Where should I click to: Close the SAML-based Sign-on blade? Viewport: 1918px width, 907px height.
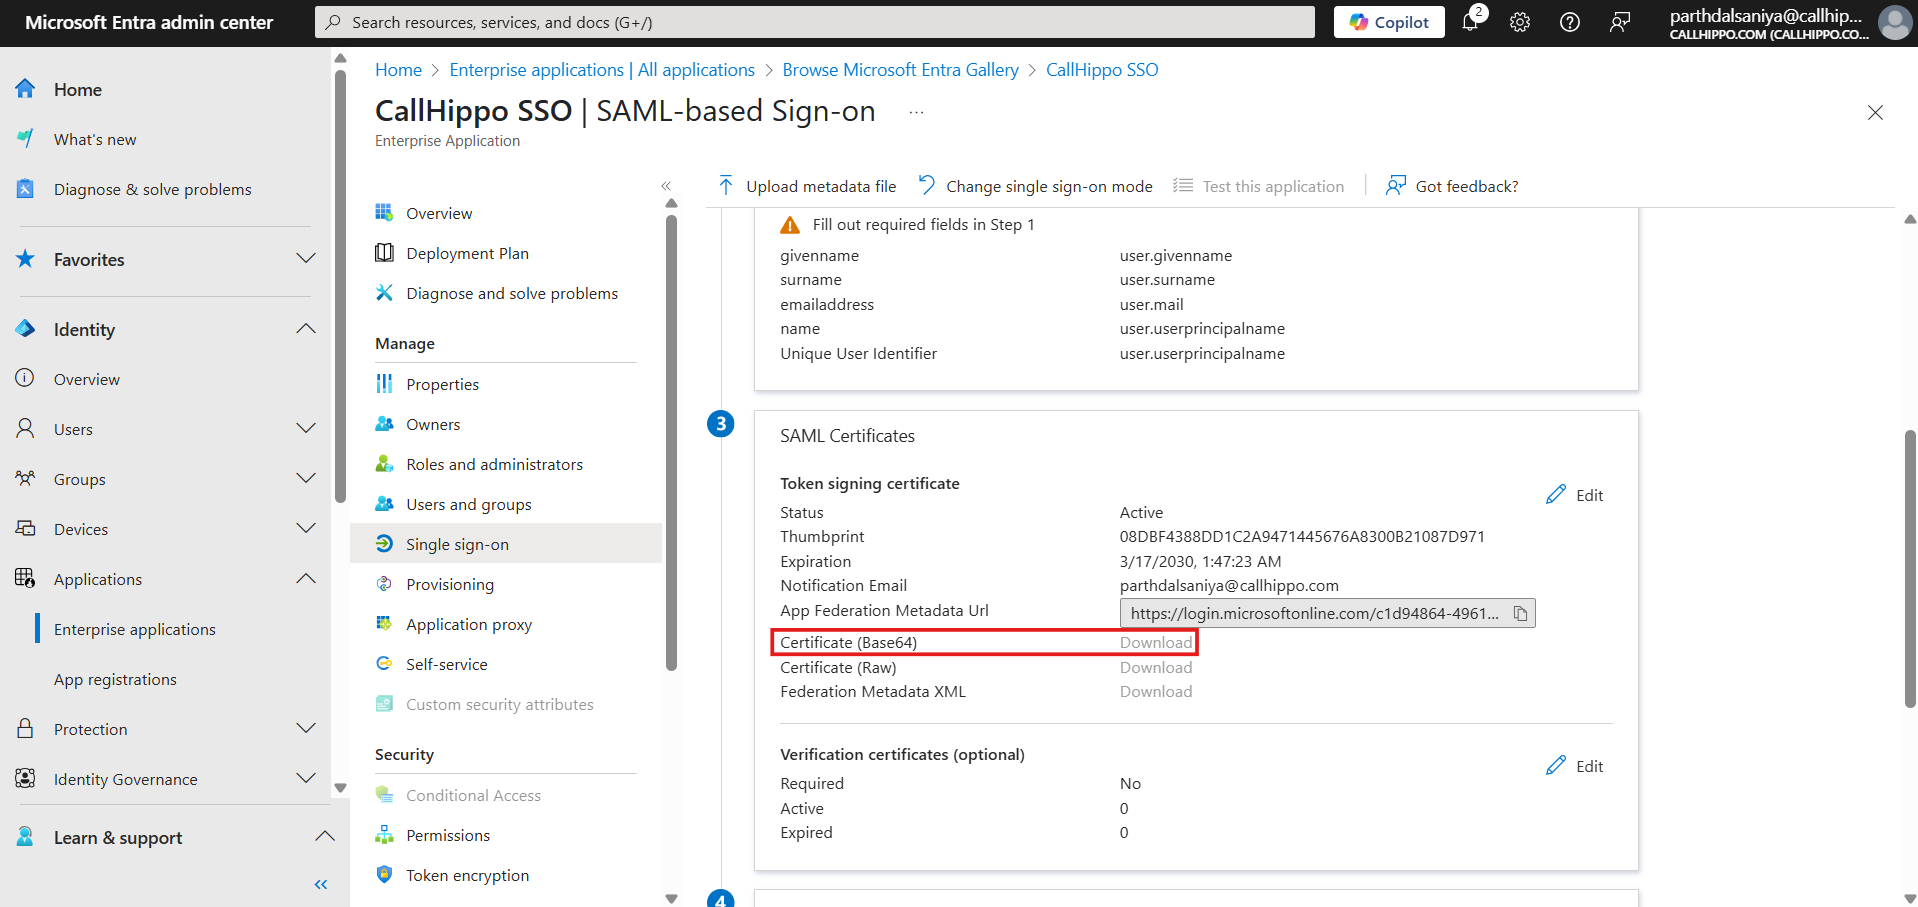pyautogui.click(x=1875, y=113)
